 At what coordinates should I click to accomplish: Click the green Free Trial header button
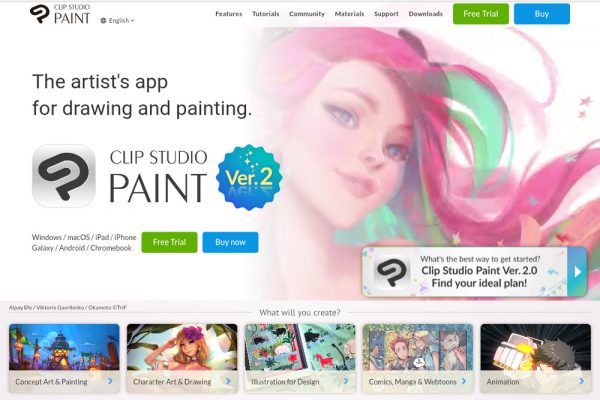tap(481, 14)
